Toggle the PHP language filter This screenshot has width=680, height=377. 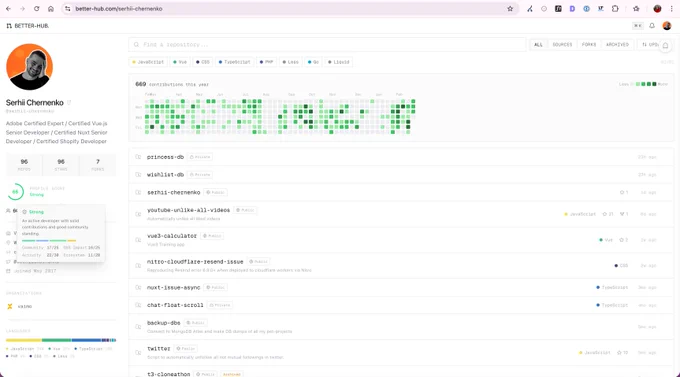coord(266,62)
